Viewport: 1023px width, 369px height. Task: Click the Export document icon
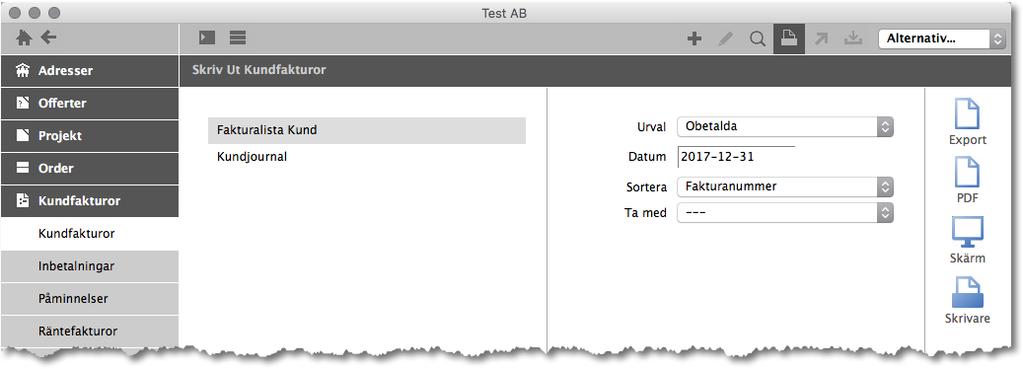(968, 122)
